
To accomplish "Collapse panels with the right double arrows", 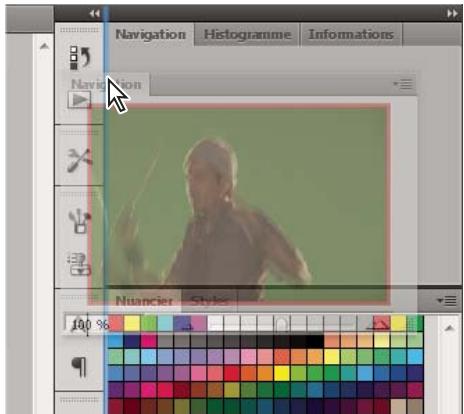I will point(452,14).
